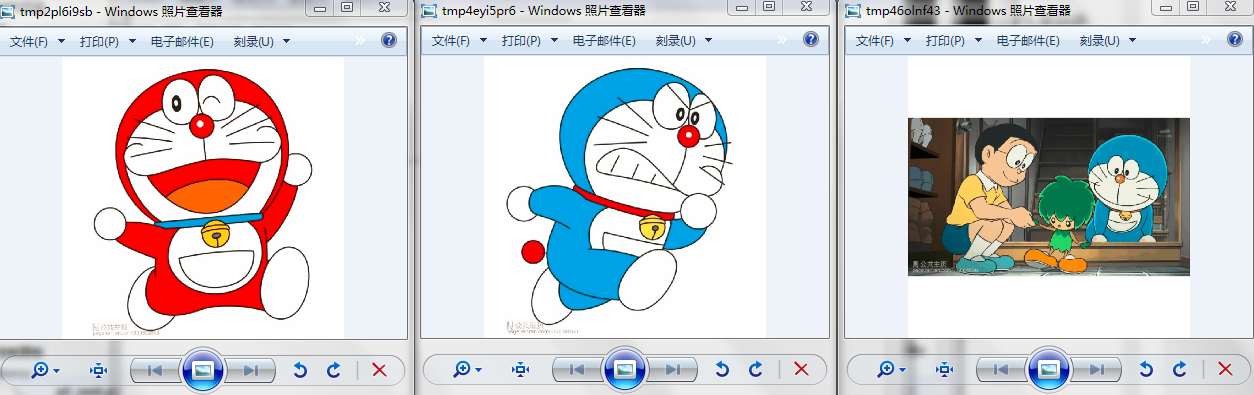1254x395 pixels.
Task: Click 电子邮件(E) in tmp2pl6i9sb window
Action: [x=182, y=41]
